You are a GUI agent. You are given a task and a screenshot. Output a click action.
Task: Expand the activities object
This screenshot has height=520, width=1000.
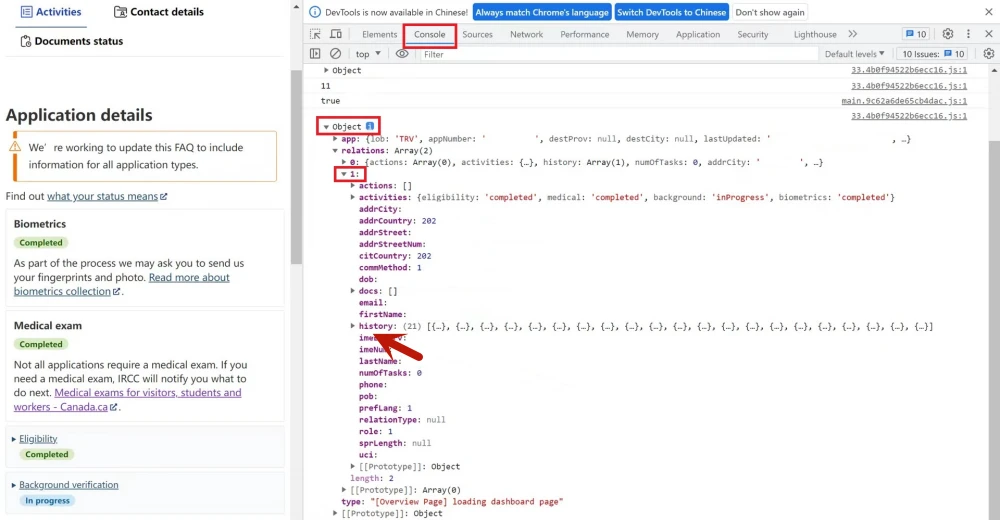(x=353, y=197)
